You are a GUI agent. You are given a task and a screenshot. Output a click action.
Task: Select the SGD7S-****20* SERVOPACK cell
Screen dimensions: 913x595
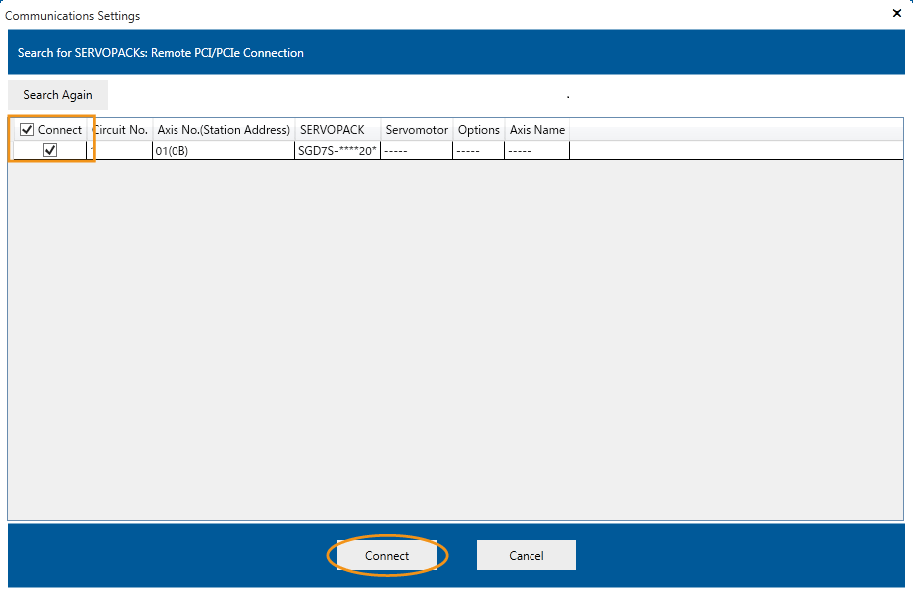click(x=337, y=151)
